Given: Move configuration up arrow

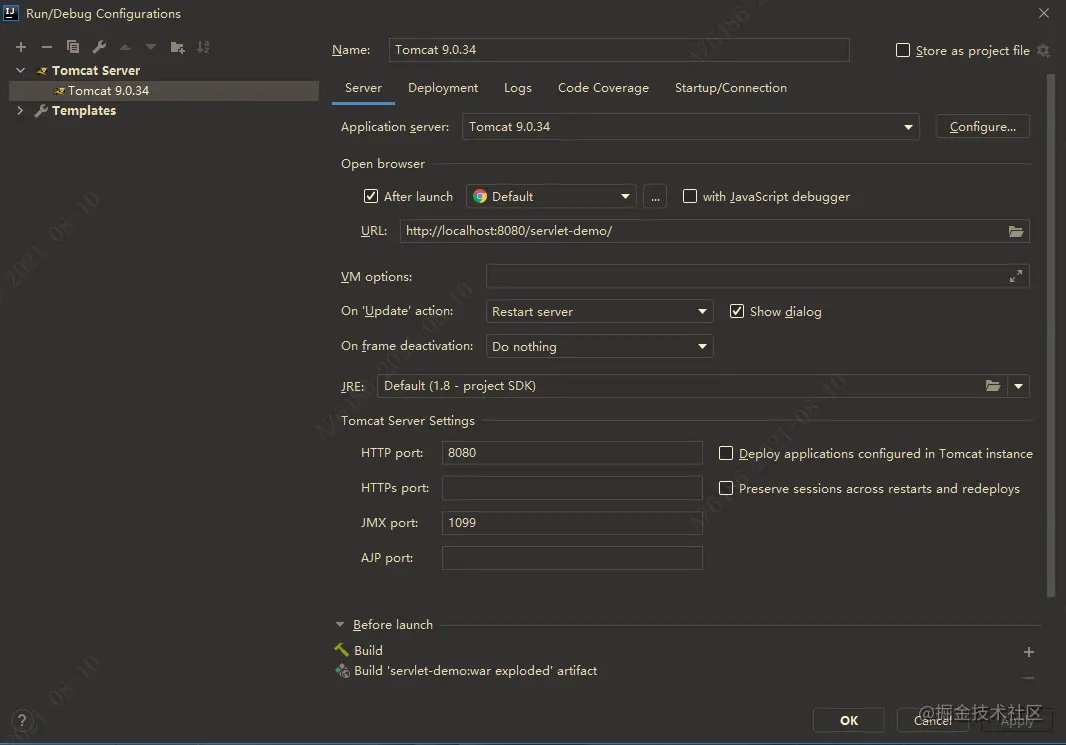Looking at the screenshot, I should 125,47.
